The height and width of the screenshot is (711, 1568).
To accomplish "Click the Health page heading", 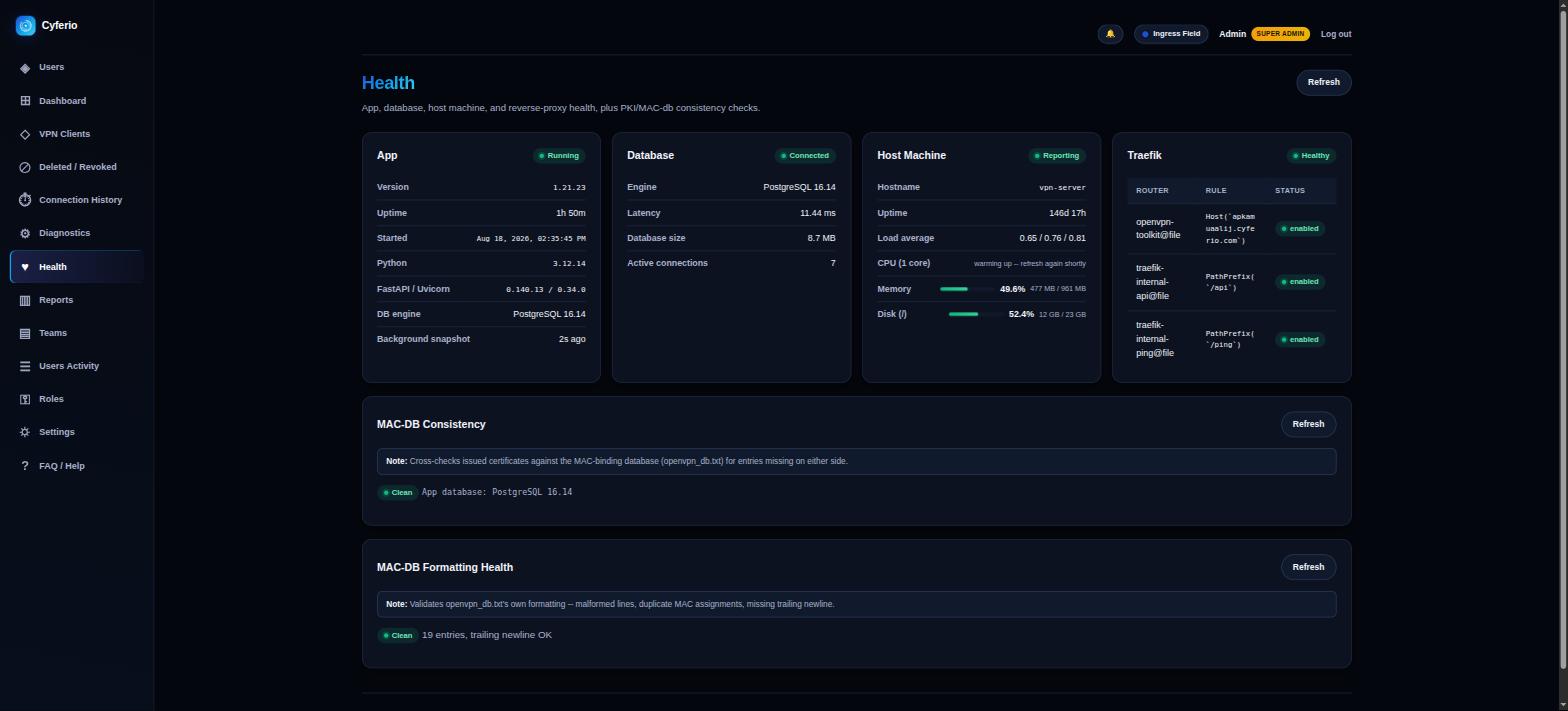I will tap(388, 83).
